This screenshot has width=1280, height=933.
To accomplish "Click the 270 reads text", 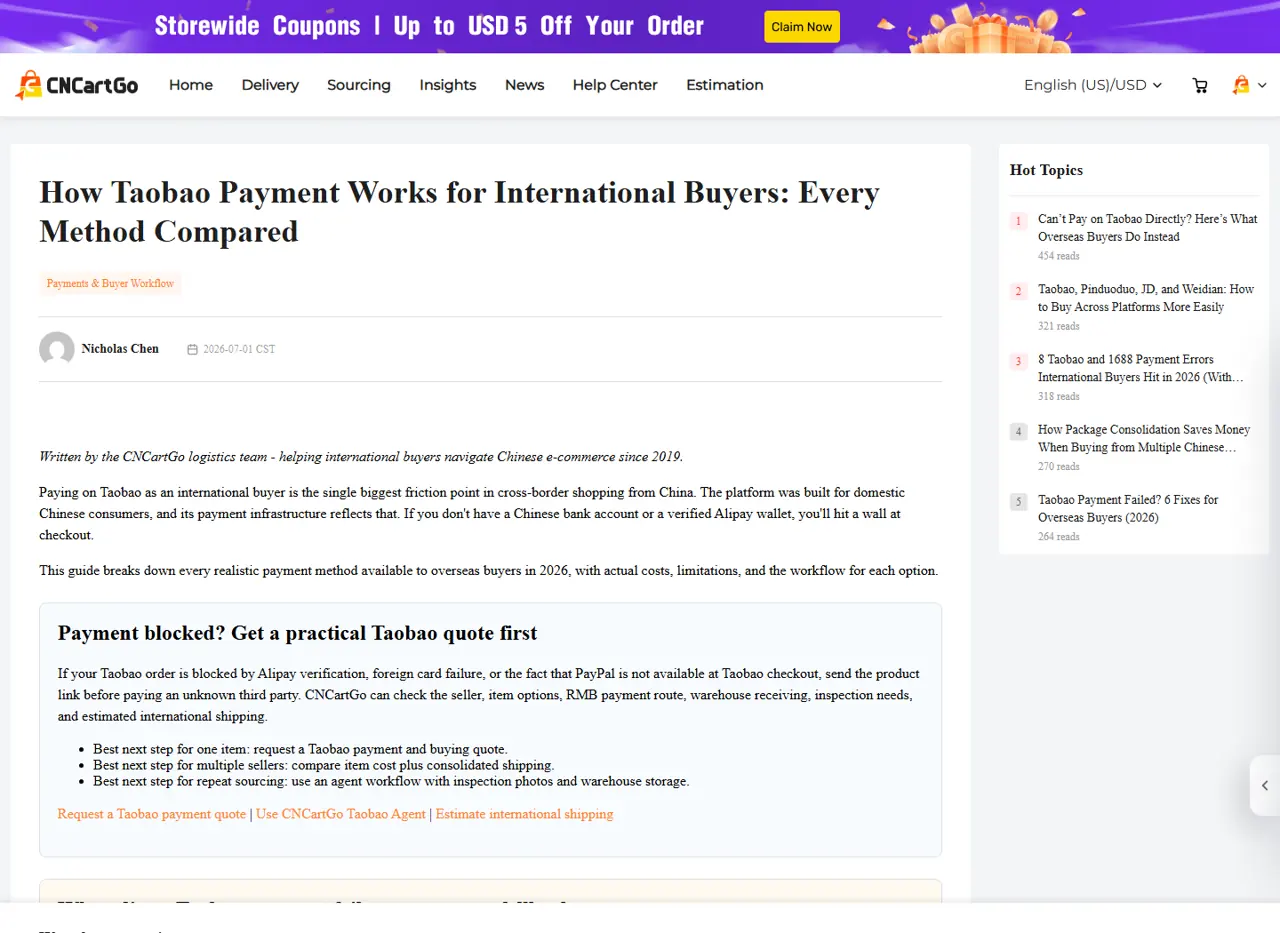I will [x=1059, y=466].
